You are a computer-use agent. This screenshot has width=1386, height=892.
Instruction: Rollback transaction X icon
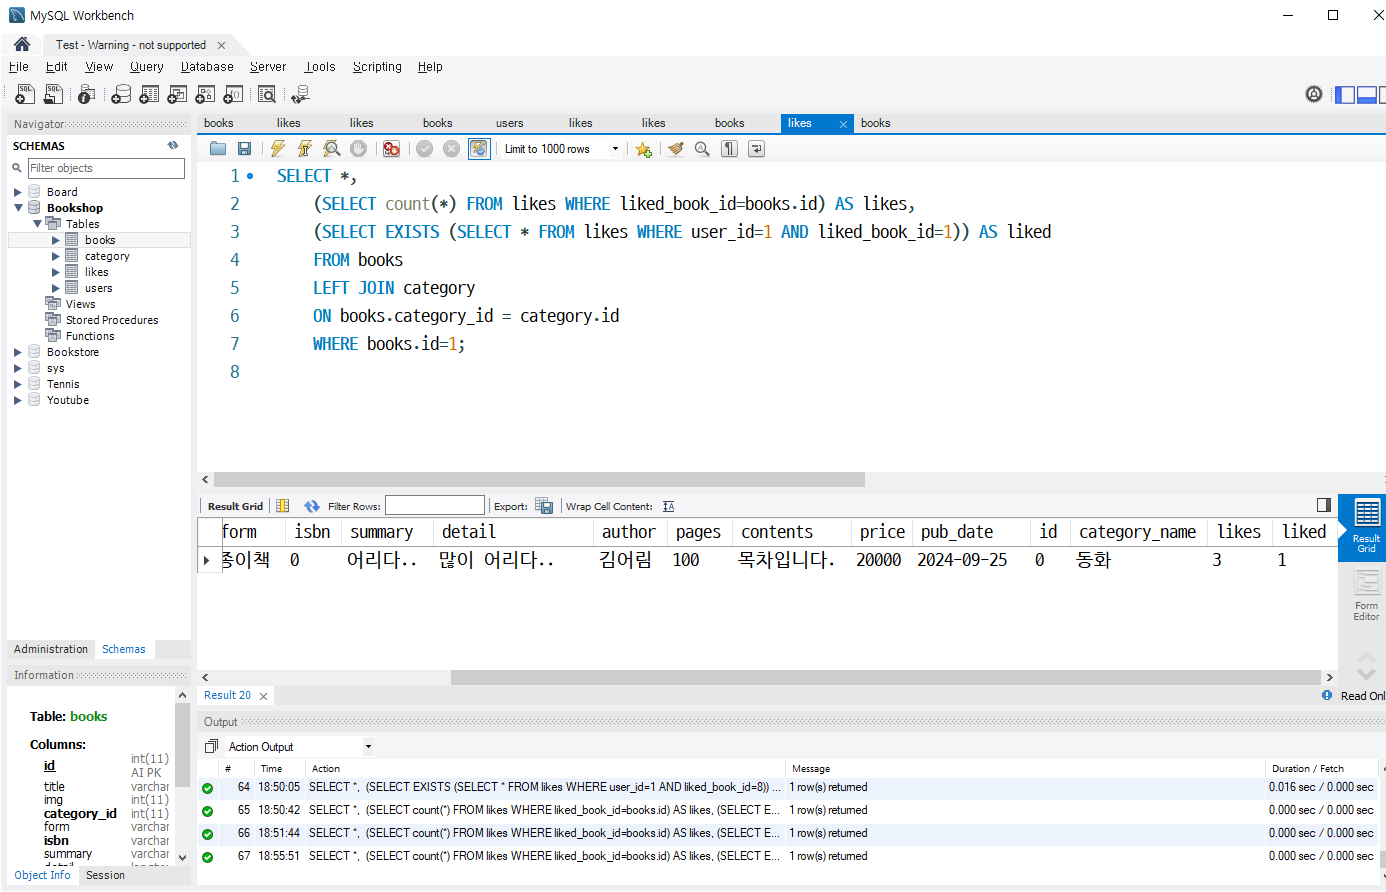452,149
